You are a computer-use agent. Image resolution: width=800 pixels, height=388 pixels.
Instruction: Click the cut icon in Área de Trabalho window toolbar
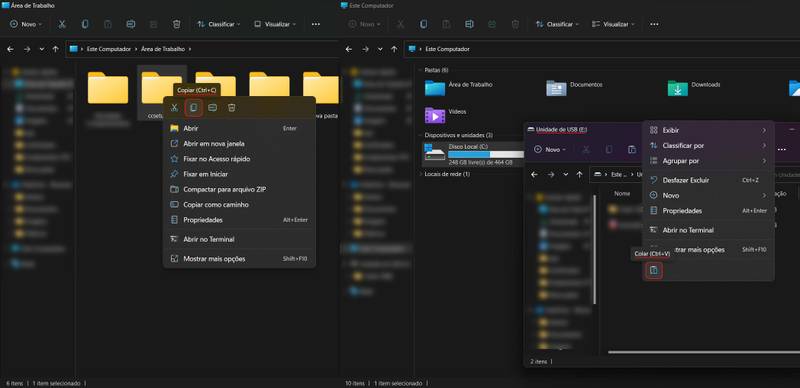pos(62,24)
